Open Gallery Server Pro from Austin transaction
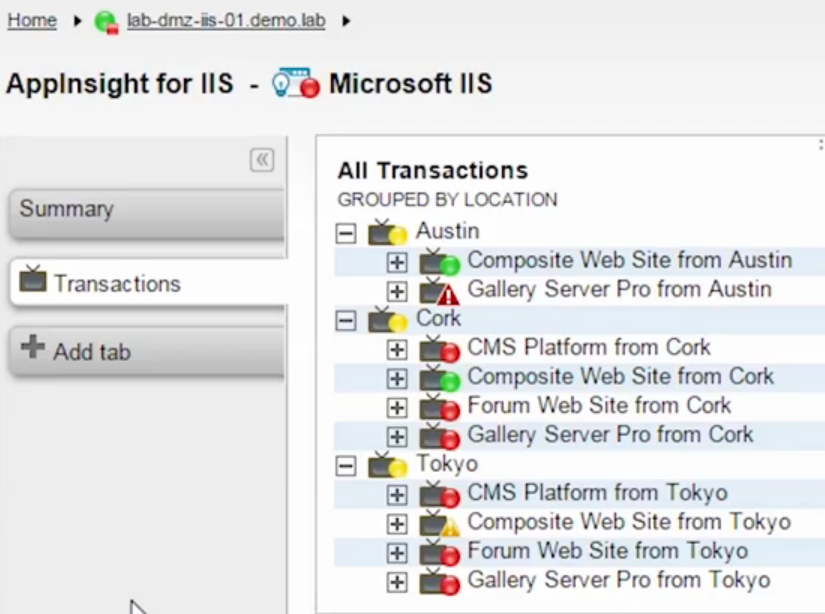The image size is (825, 614). 620,289
